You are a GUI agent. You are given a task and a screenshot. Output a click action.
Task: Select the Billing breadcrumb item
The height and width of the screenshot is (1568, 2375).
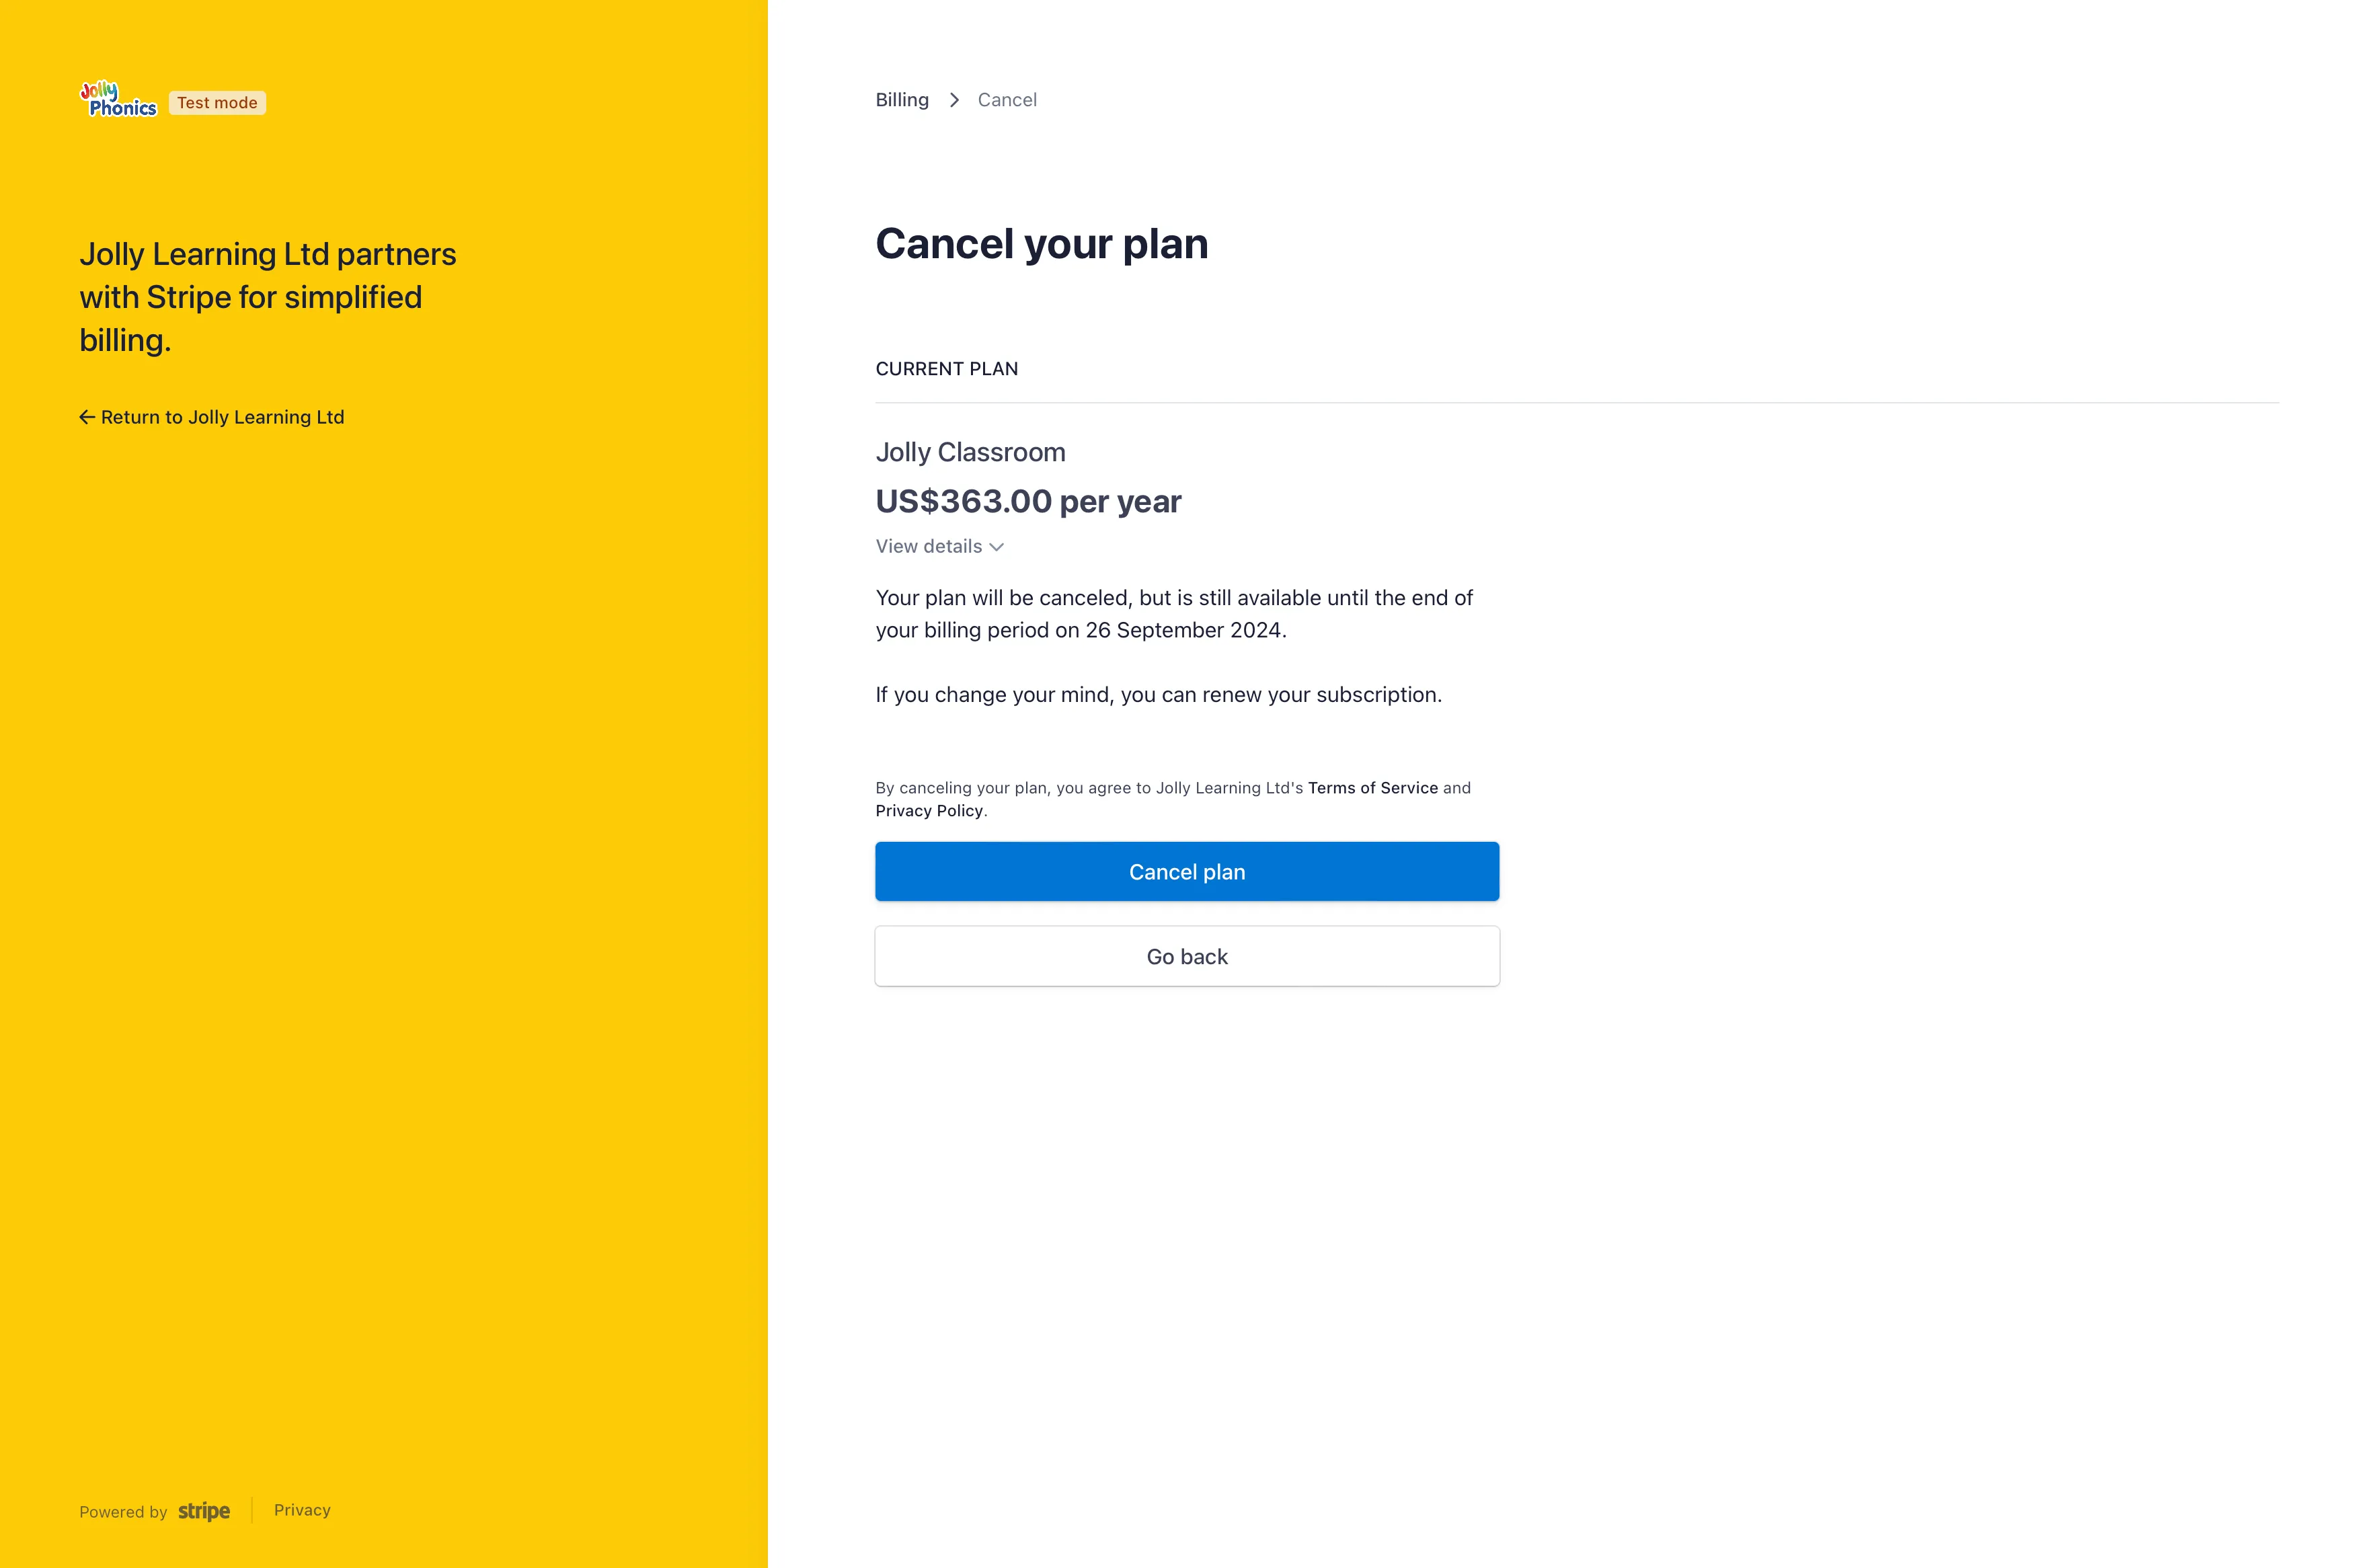[x=901, y=99]
